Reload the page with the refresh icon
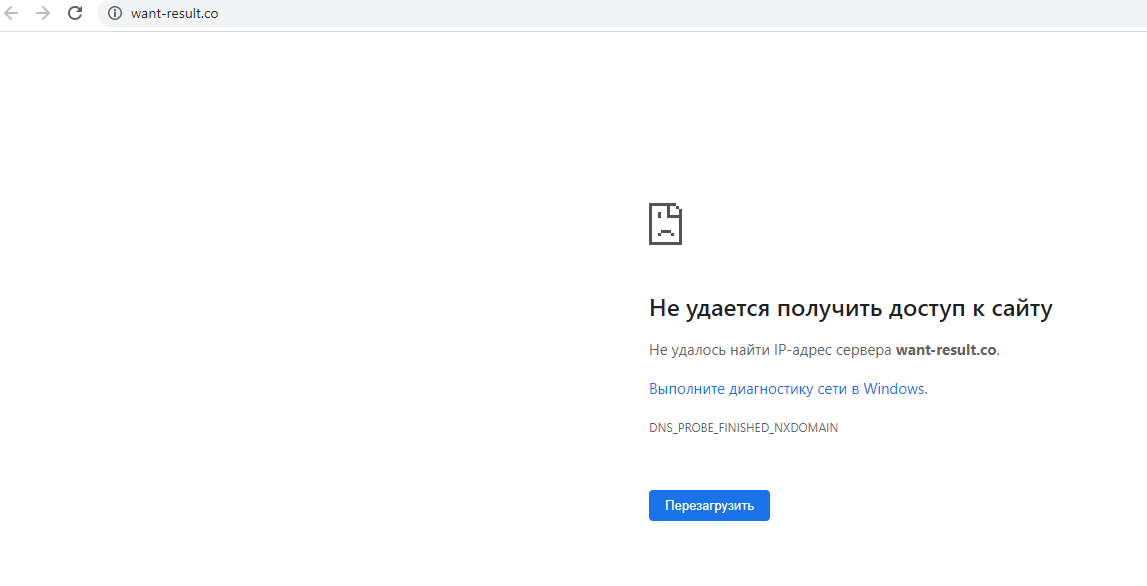1147x586 pixels. coord(75,13)
